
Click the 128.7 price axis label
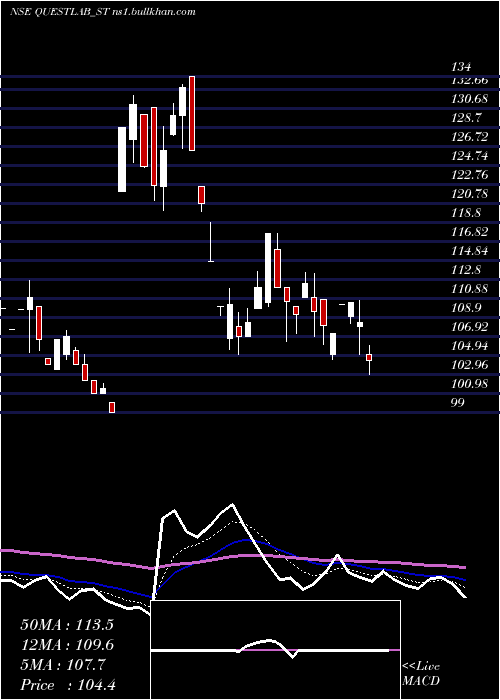tap(467, 118)
